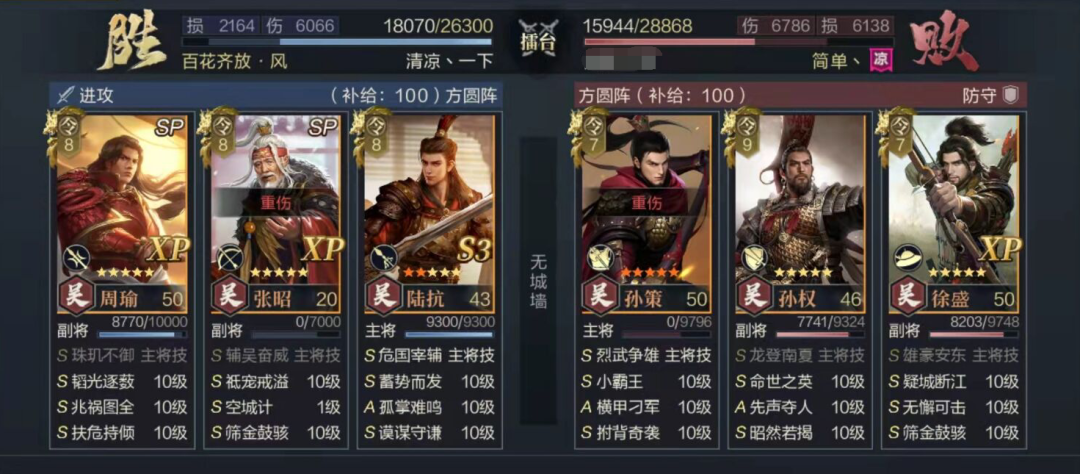The height and width of the screenshot is (474, 1080).
Task: Click Sun Quan's 吴 faction badge
Action: [754, 298]
